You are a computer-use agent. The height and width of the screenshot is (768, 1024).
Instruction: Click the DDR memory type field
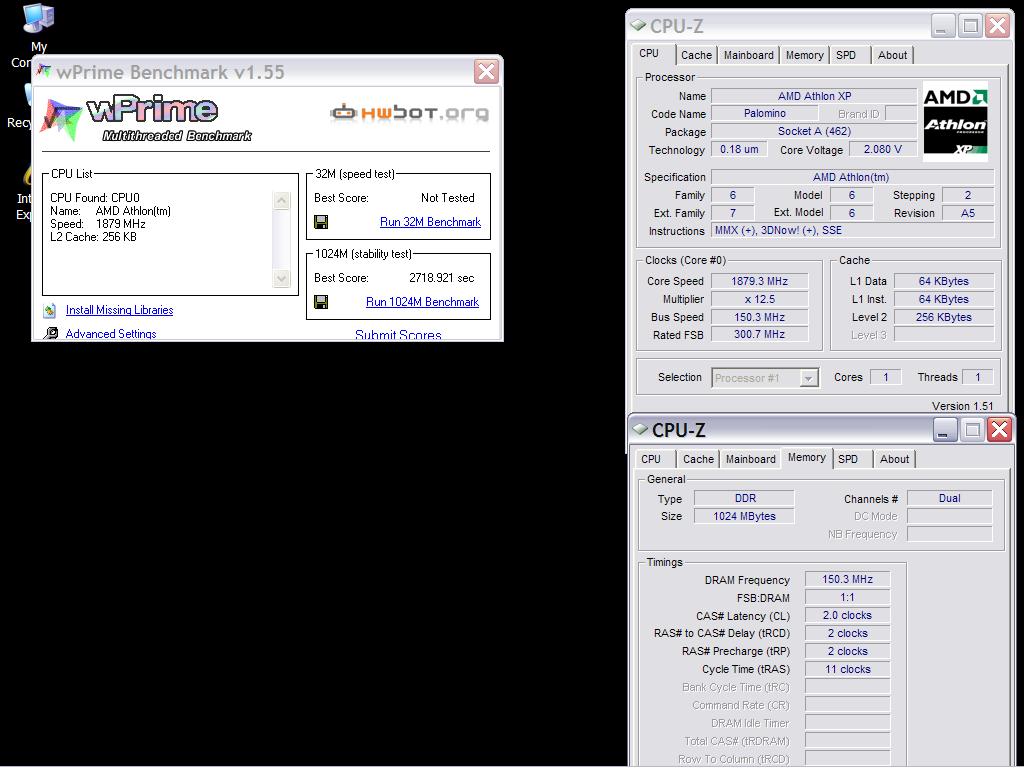pos(744,498)
